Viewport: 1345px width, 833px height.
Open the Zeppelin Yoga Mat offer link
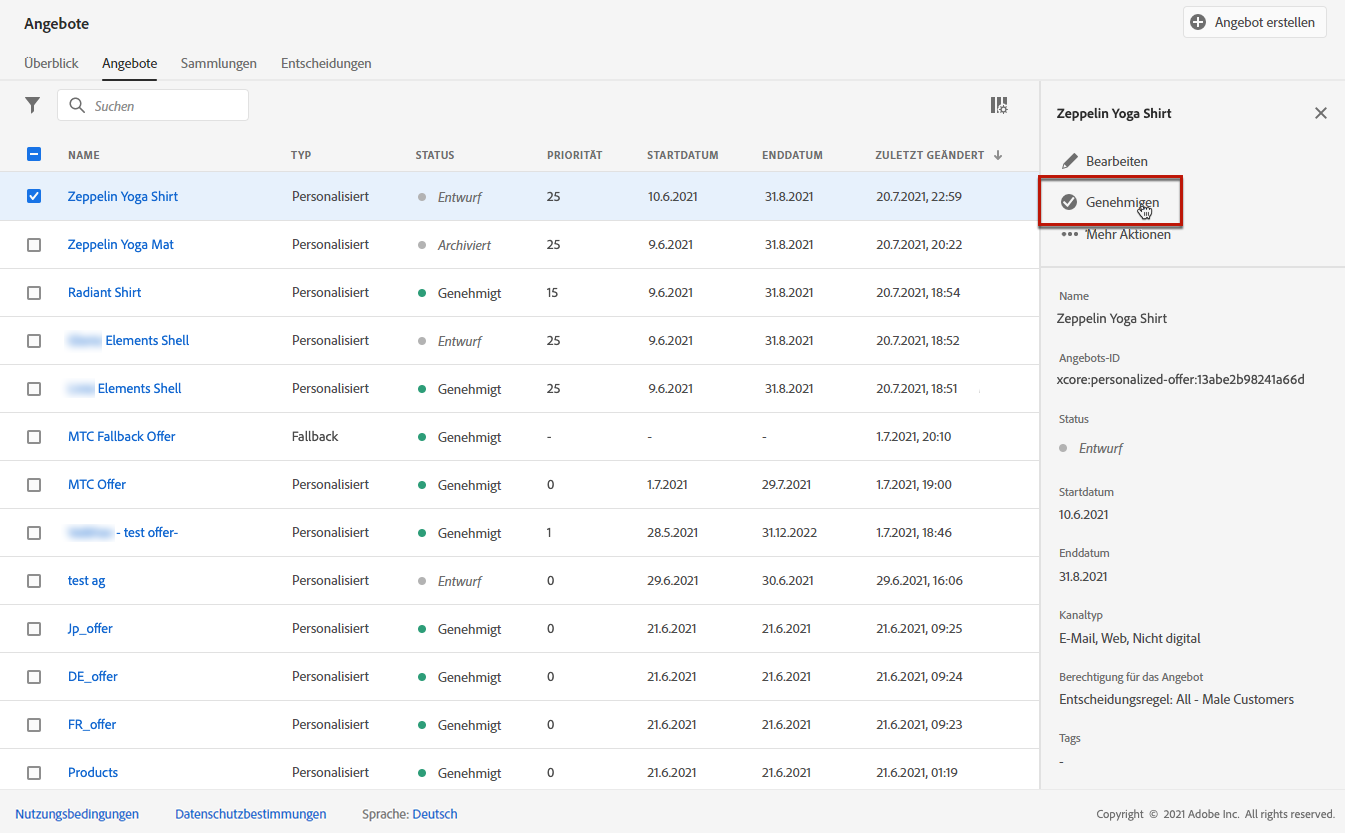[120, 244]
